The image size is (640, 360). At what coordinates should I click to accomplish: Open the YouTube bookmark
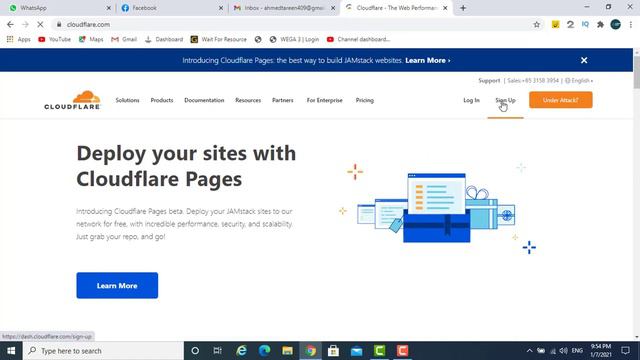pos(54,40)
